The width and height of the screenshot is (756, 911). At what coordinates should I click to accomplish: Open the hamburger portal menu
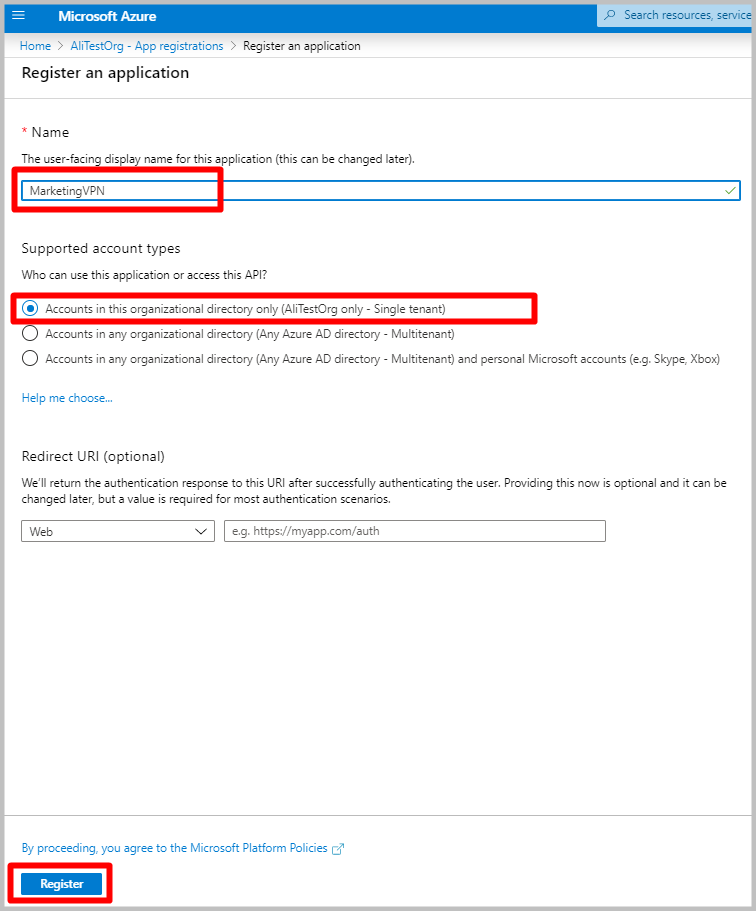coord(19,16)
